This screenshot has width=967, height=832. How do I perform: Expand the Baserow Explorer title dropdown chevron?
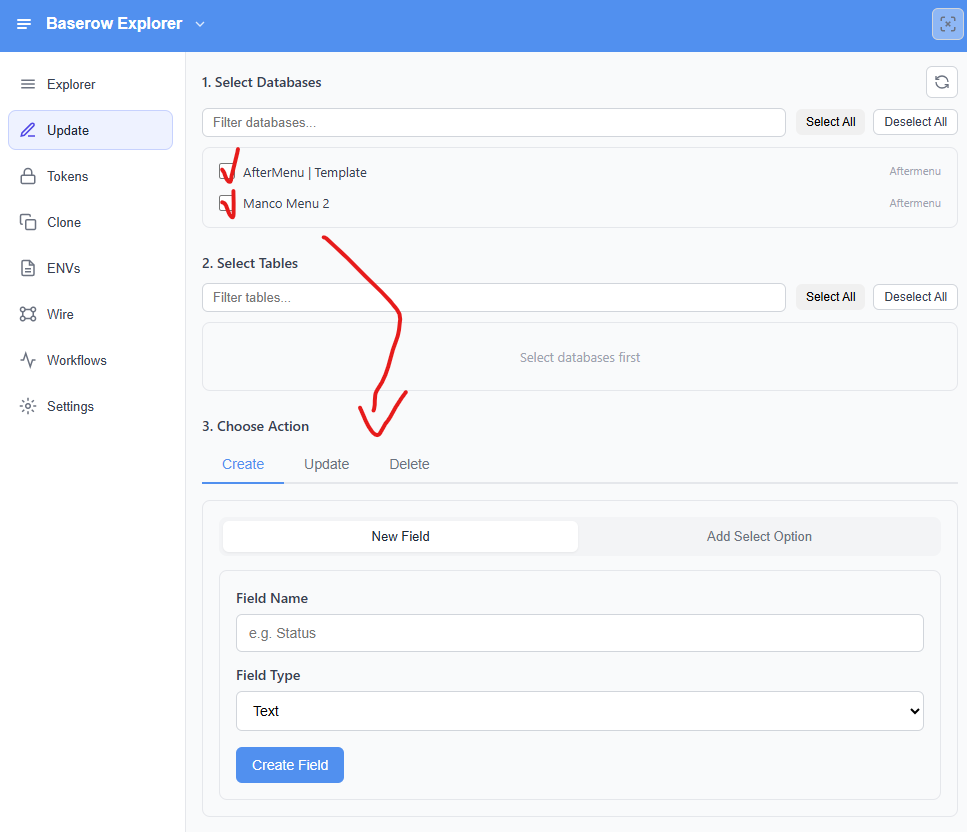coord(200,24)
